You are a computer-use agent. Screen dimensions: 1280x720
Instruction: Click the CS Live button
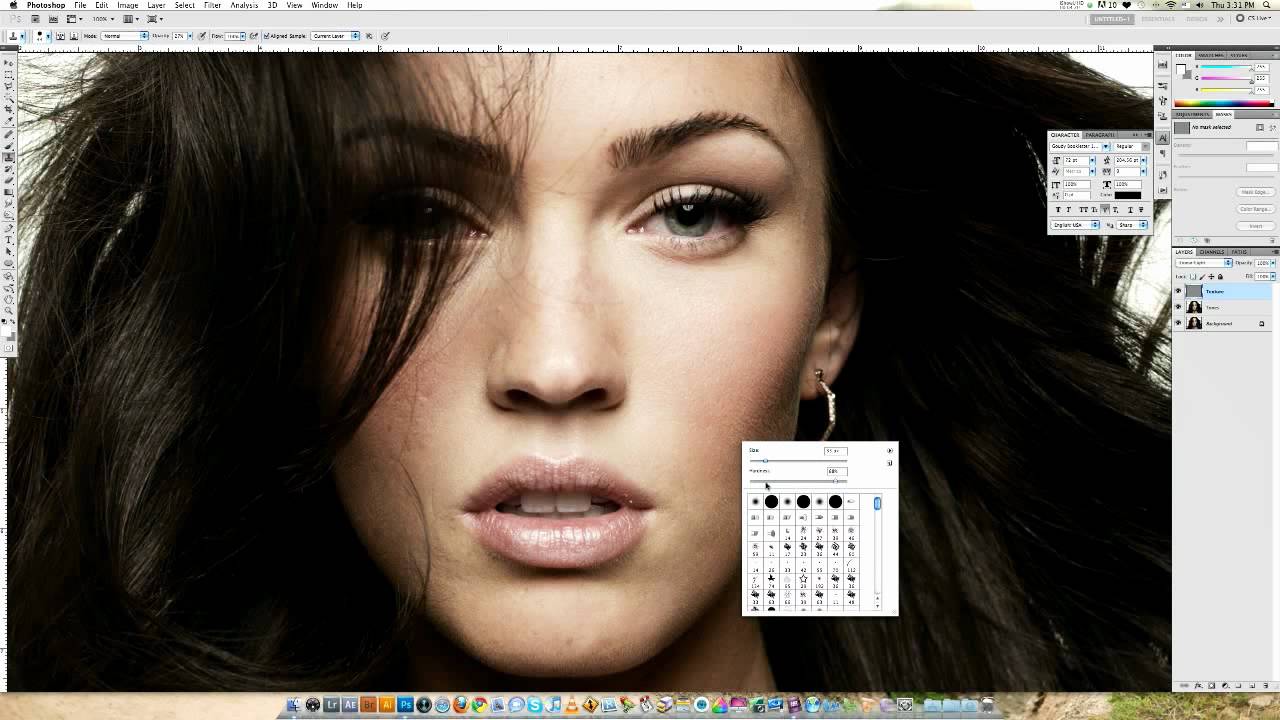tap(1256, 18)
